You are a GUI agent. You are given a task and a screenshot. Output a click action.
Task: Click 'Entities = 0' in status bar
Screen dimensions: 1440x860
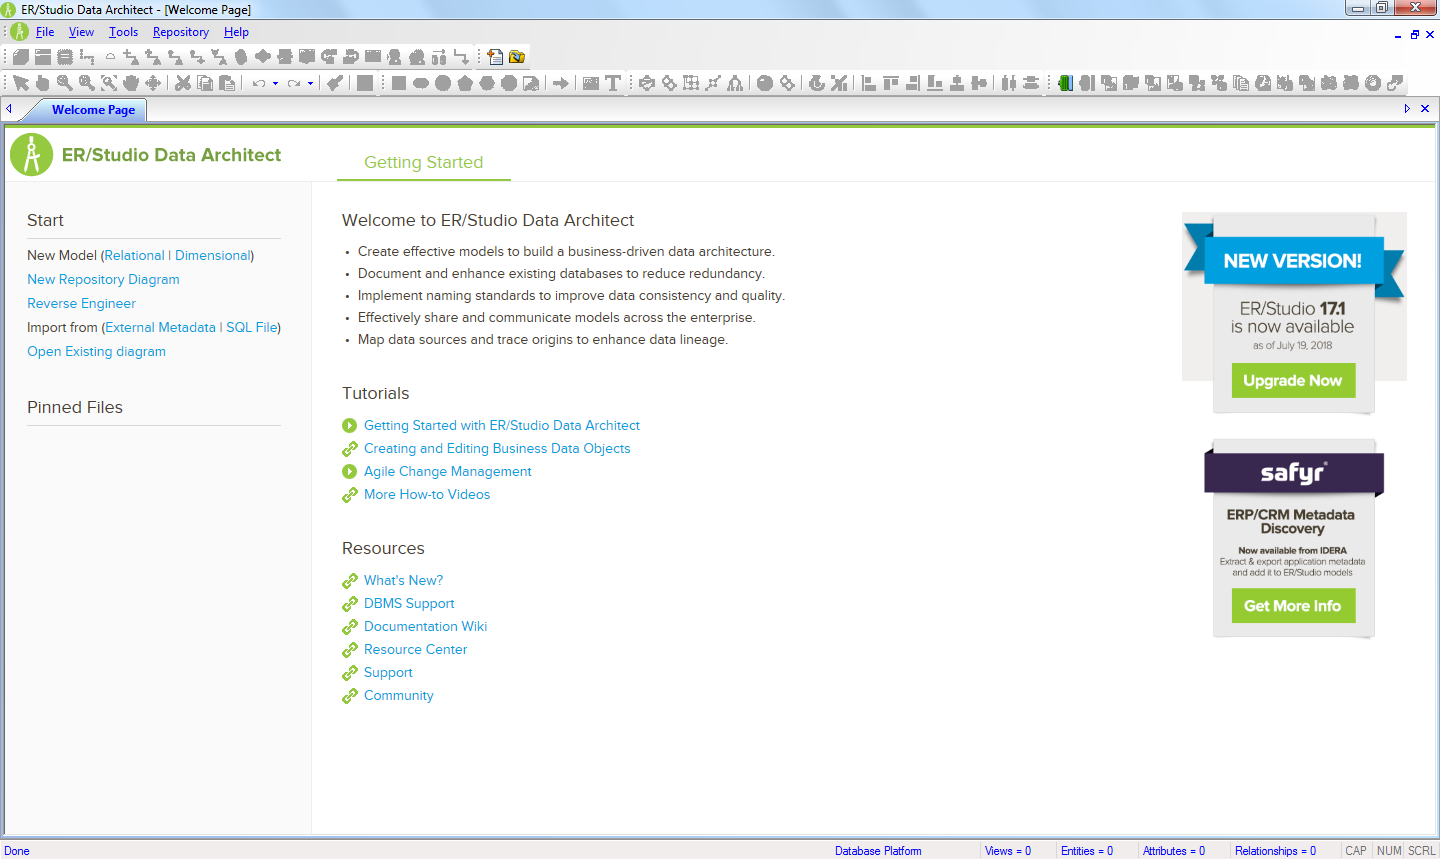pos(1087,851)
